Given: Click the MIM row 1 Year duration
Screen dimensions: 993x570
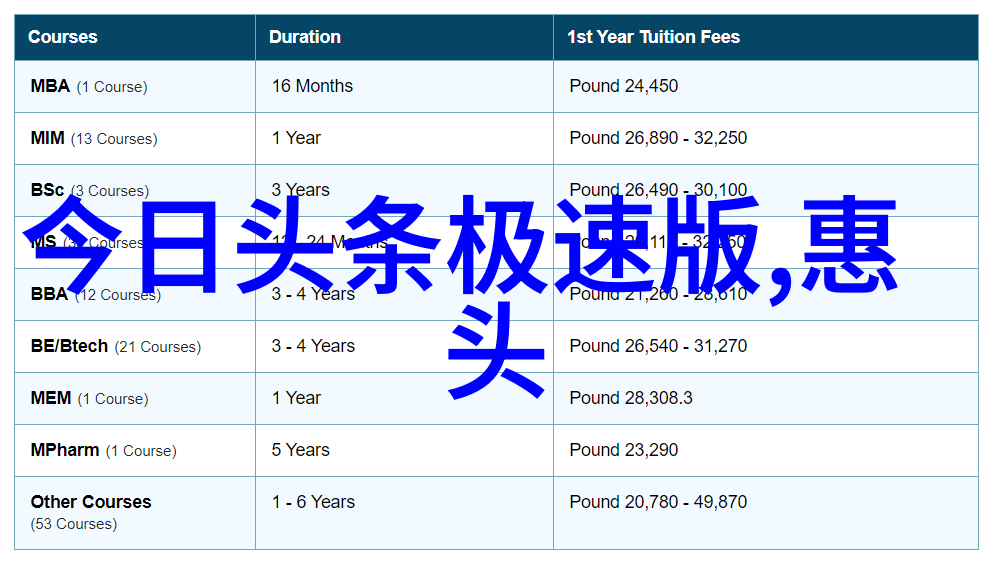Looking at the screenshot, I should 296,138.
